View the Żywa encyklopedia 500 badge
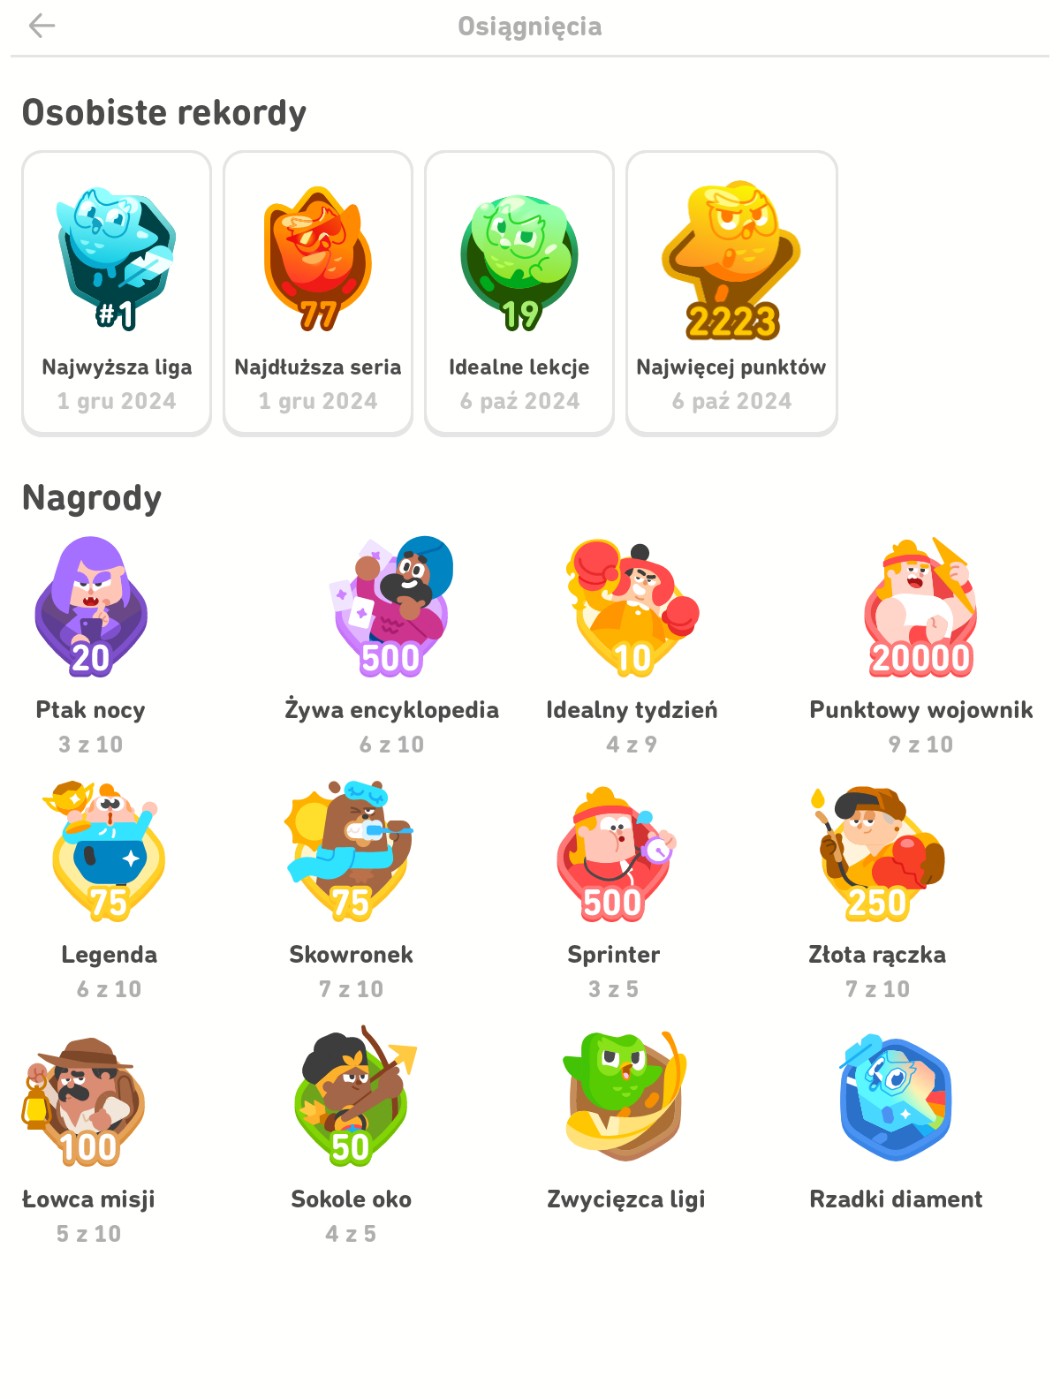This screenshot has width=1060, height=1399. tap(391, 607)
